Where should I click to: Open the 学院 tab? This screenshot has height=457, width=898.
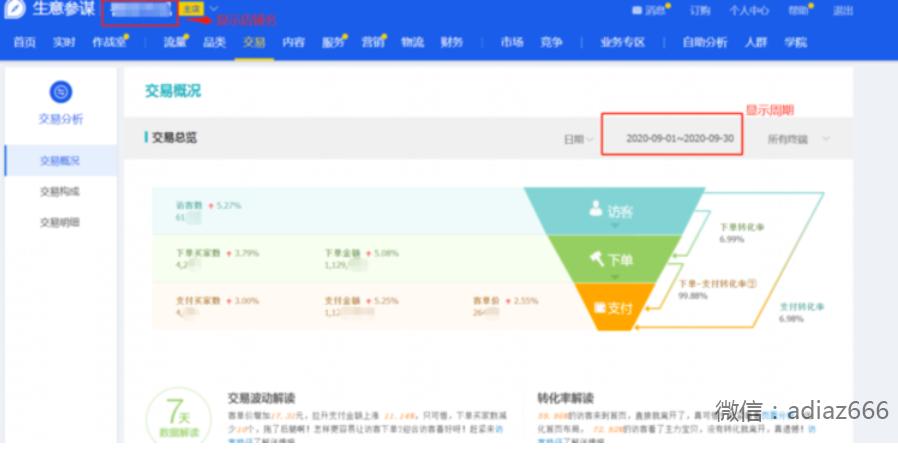tap(795, 42)
